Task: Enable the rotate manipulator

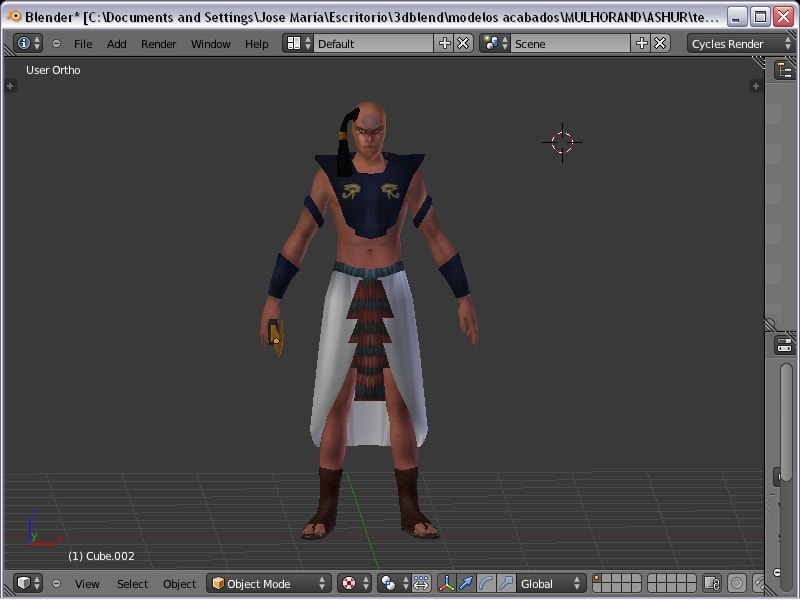Action: click(486, 583)
